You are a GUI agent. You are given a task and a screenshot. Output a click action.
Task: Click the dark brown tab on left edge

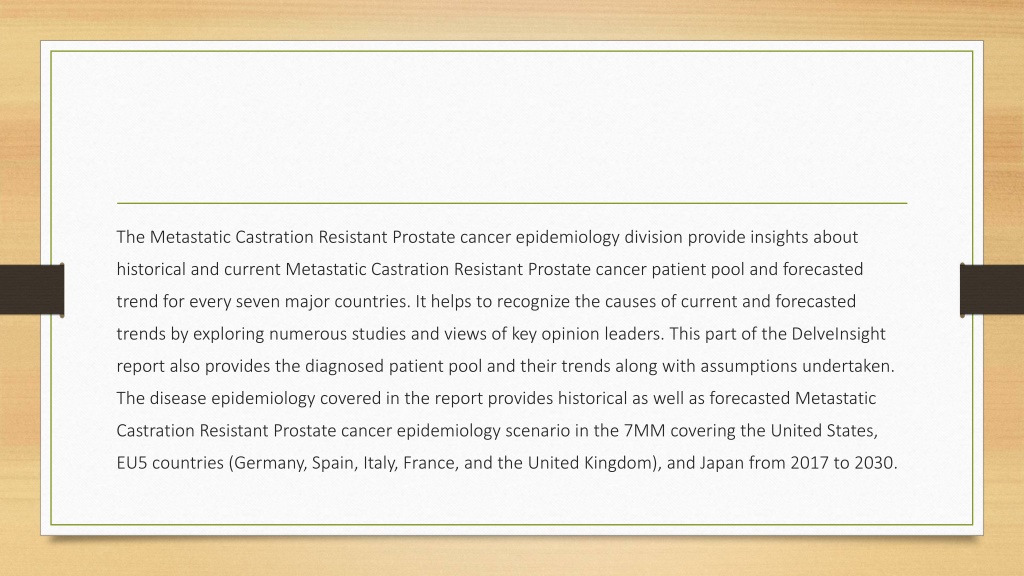(x=32, y=290)
